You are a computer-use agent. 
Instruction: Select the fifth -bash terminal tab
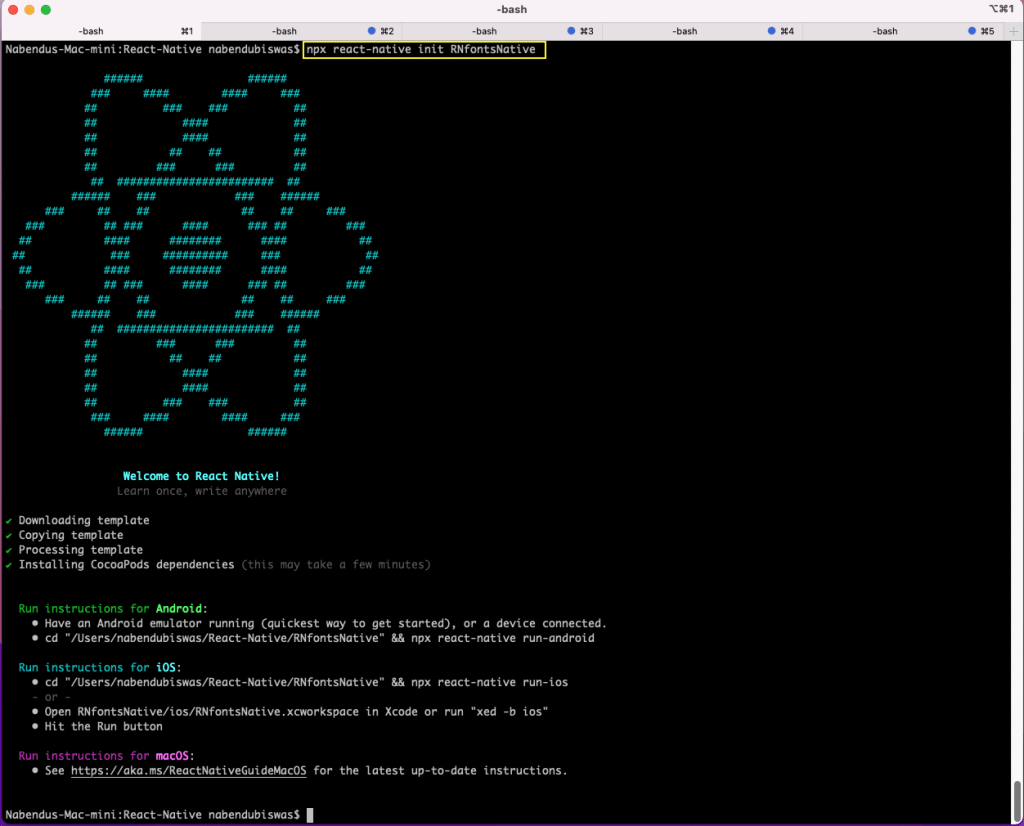886,30
